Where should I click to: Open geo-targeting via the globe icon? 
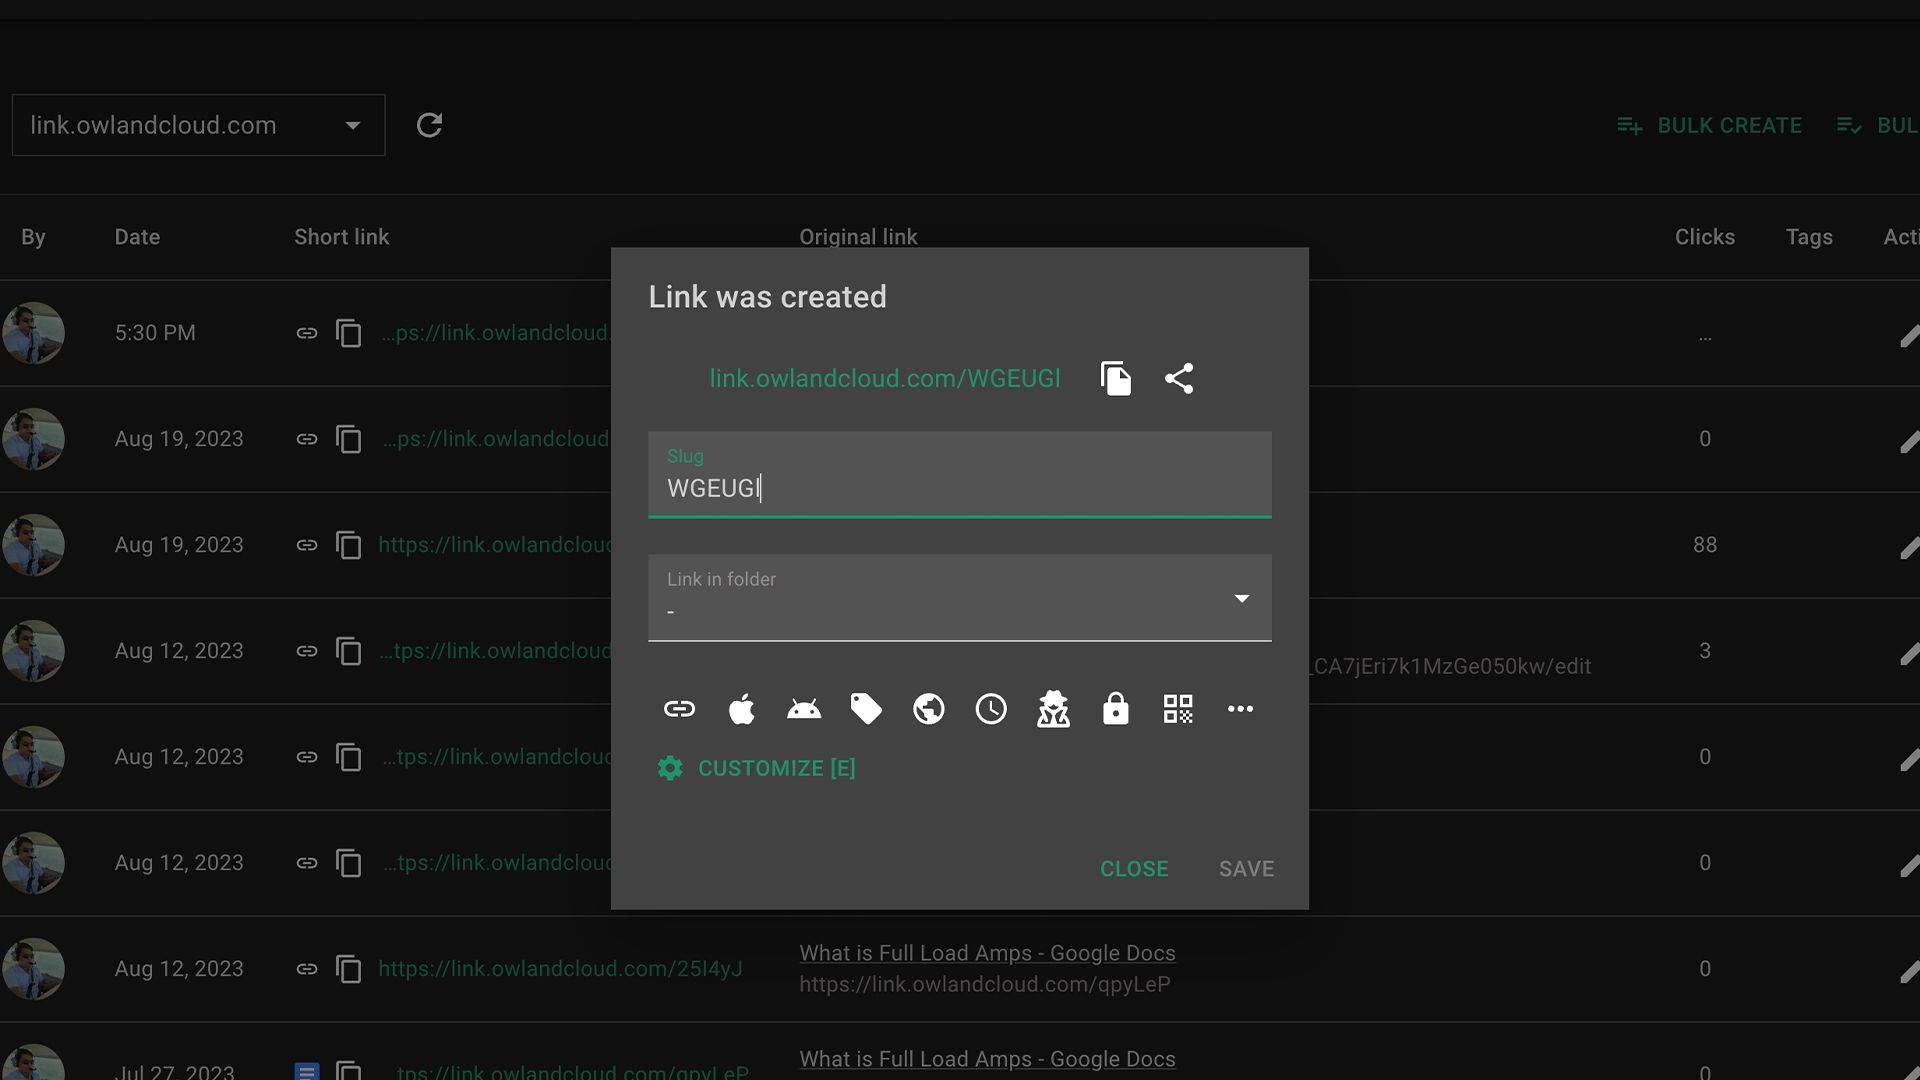point(929,710)
